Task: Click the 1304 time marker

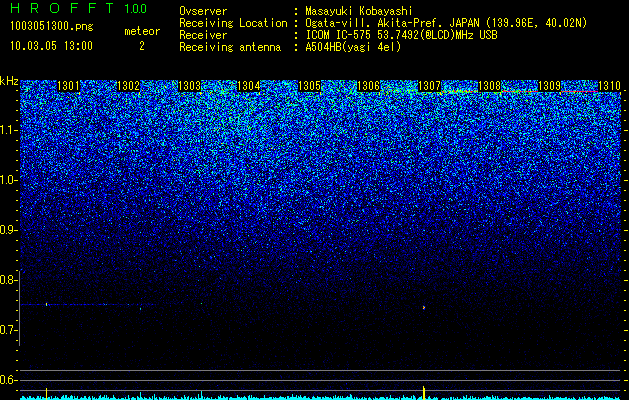Action: click(249, 86)
